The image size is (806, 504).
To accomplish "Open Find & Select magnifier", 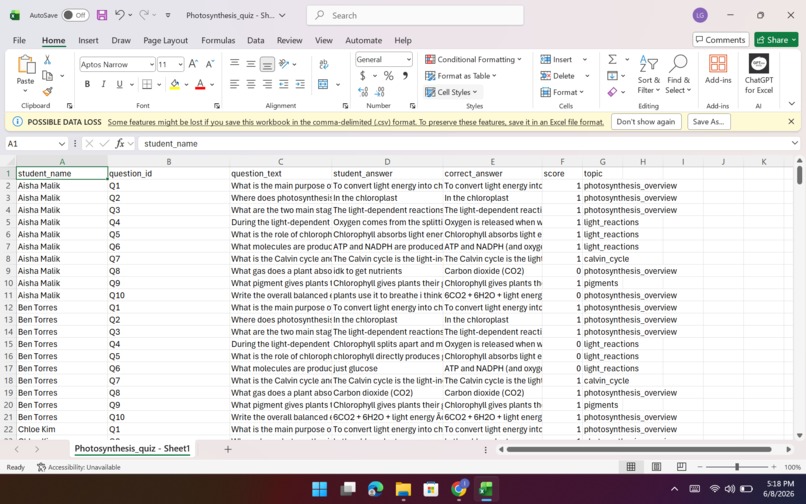I will 679,75.
